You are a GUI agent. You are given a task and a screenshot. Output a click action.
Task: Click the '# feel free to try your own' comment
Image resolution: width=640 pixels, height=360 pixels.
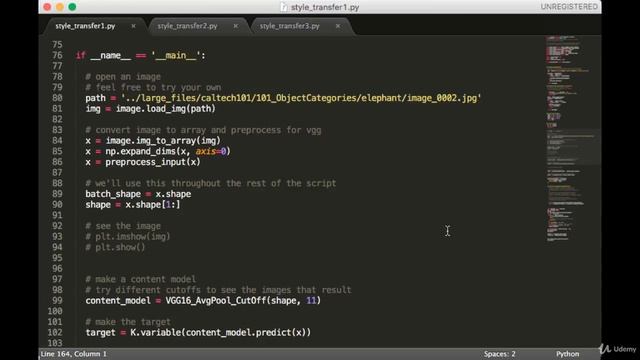tap(153, 87)
